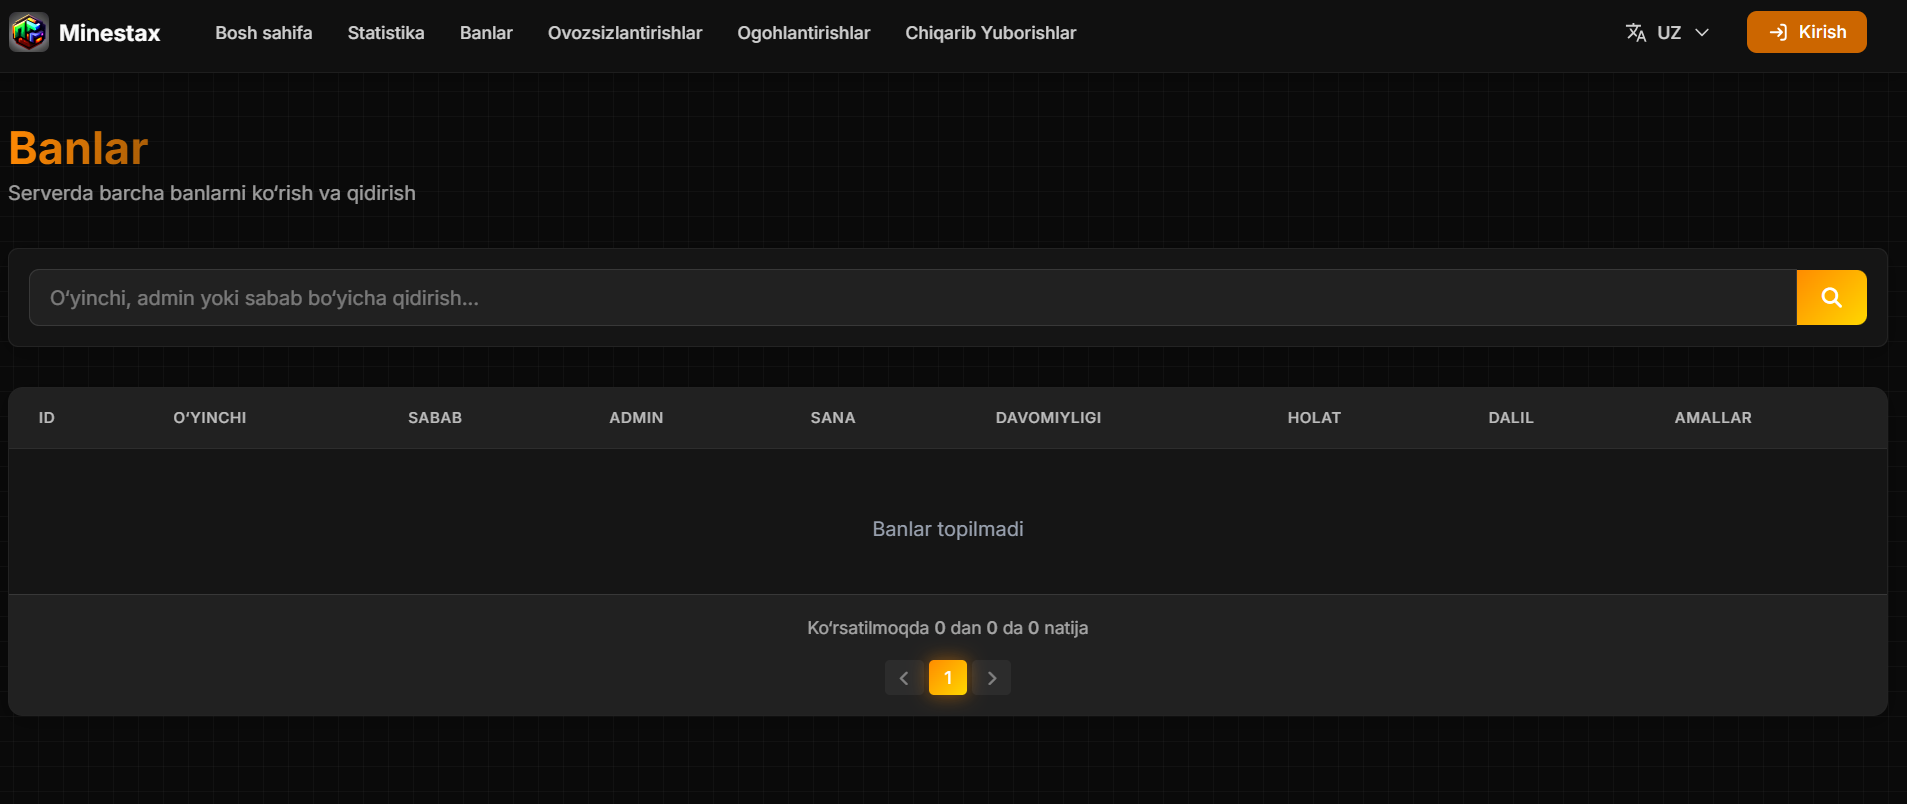The height and width of the screenshot is (804, 1907).
Task: Open Chiqarib Yuborishlar page
Action: click(991, 33)
